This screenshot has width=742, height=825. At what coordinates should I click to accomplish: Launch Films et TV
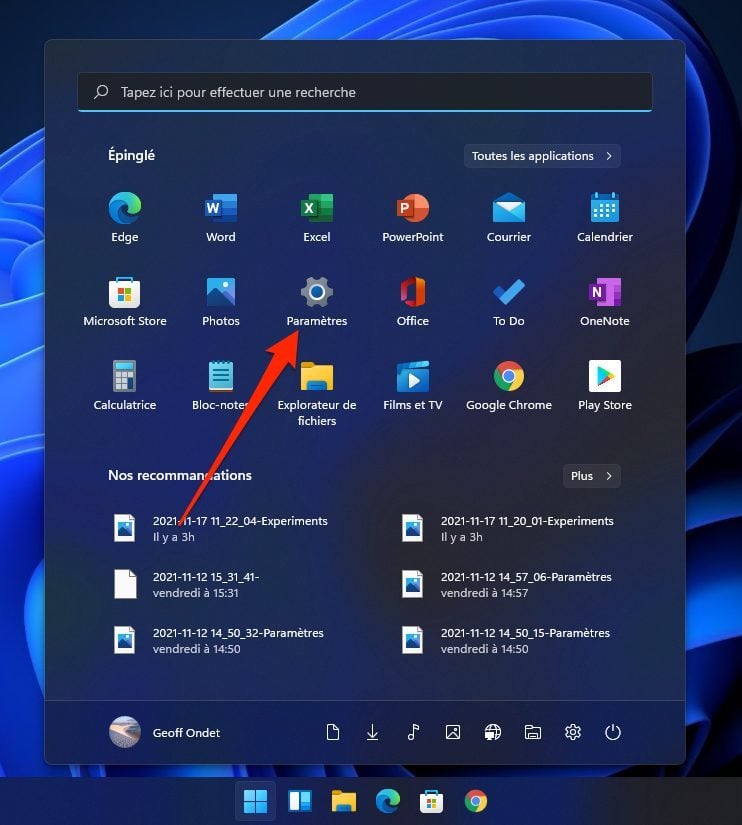pyautogui.click(x=413, y=386)
